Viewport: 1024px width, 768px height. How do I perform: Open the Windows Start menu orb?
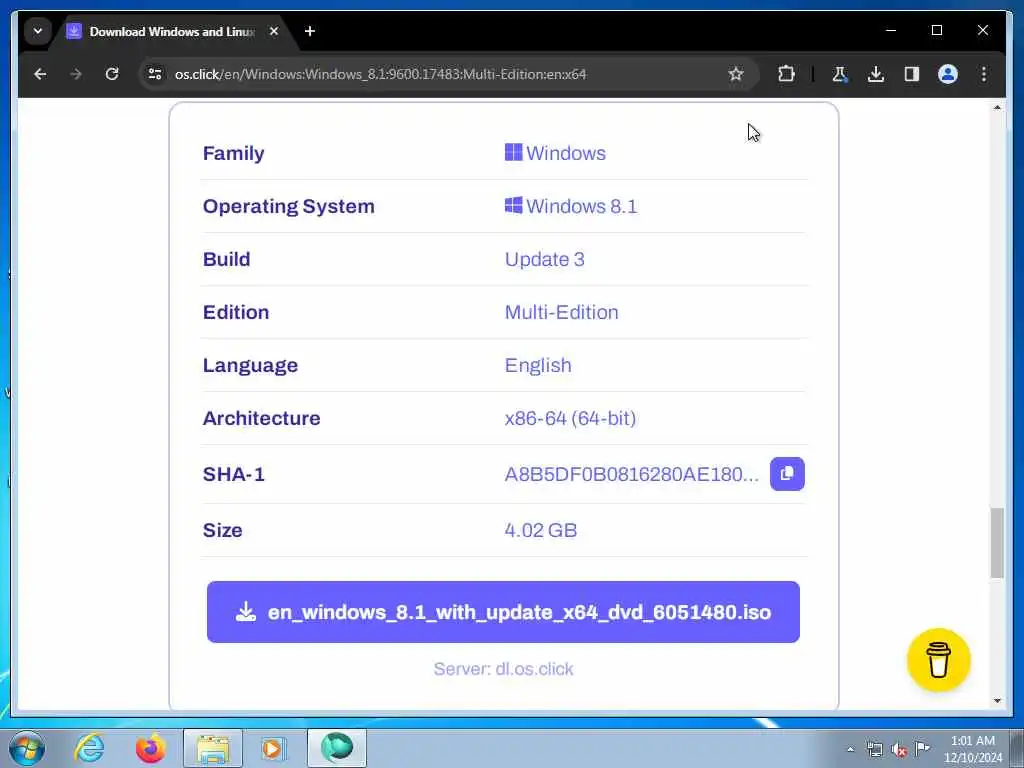(27, 748)
